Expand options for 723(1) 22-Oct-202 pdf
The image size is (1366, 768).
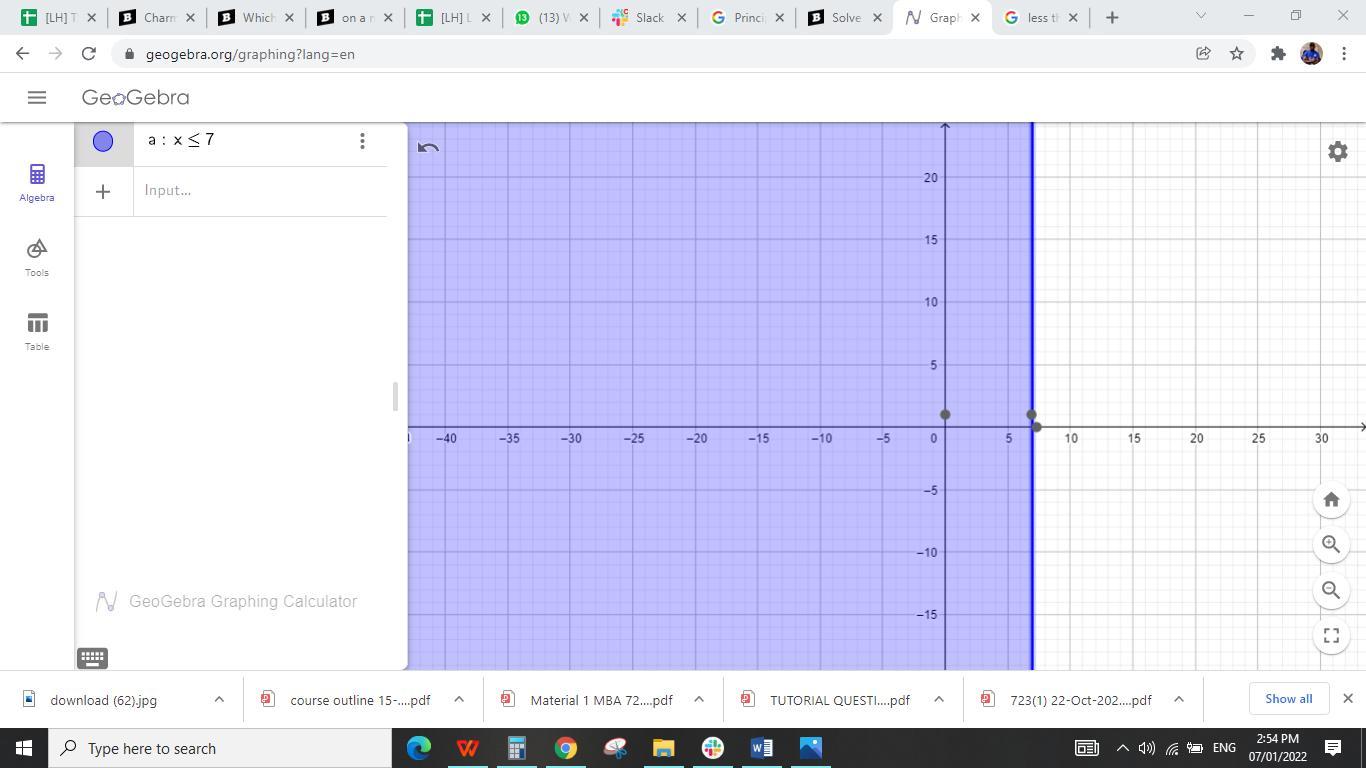tap(1179, 699)
